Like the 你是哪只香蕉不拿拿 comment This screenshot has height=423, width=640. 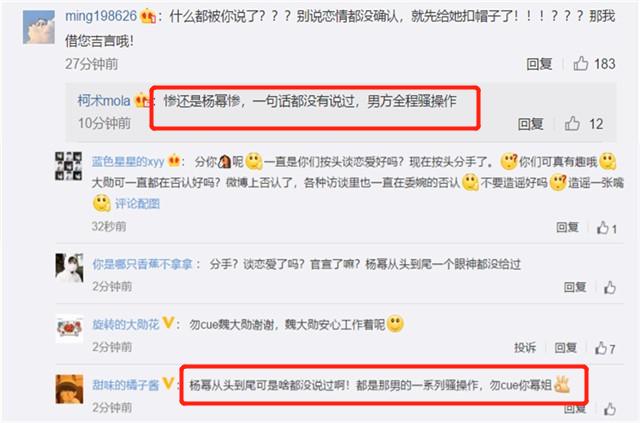click(610, 287)
